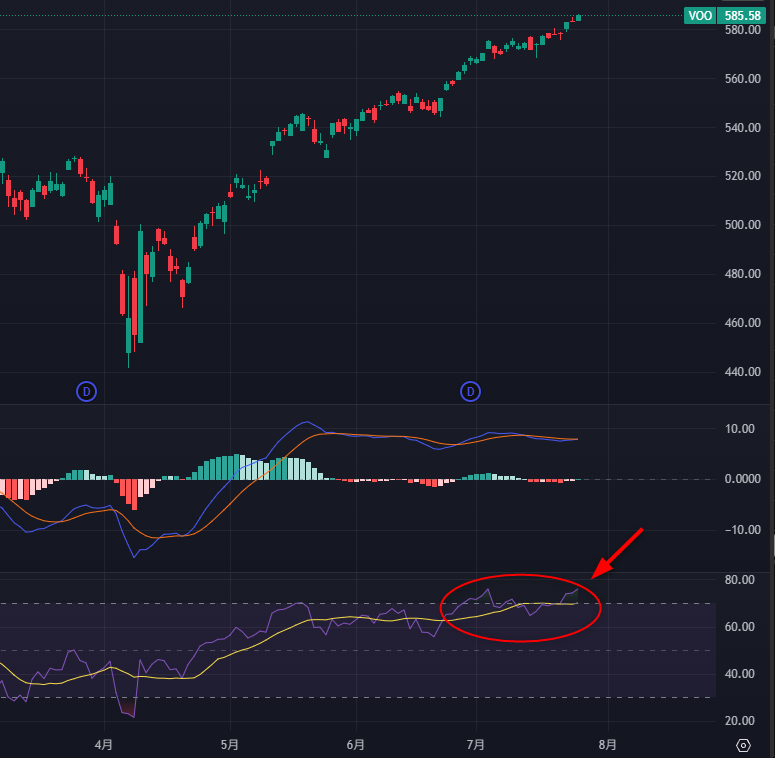Click the 6月 time axis label
Viewport: 775px width, 758px height.
pos(355,745)
